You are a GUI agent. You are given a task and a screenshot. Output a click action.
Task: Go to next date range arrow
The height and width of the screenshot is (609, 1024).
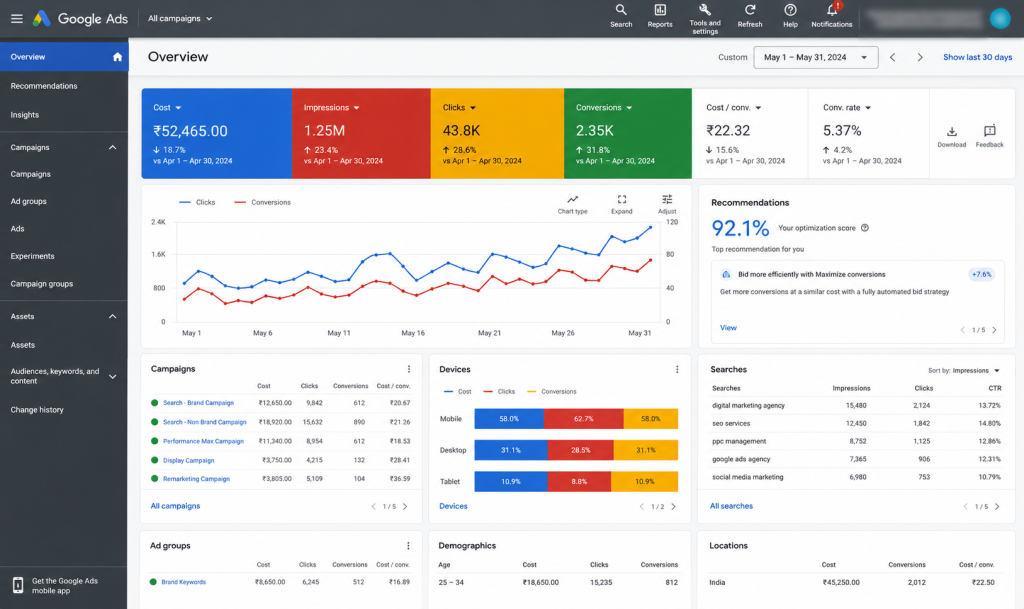(920, 57)
